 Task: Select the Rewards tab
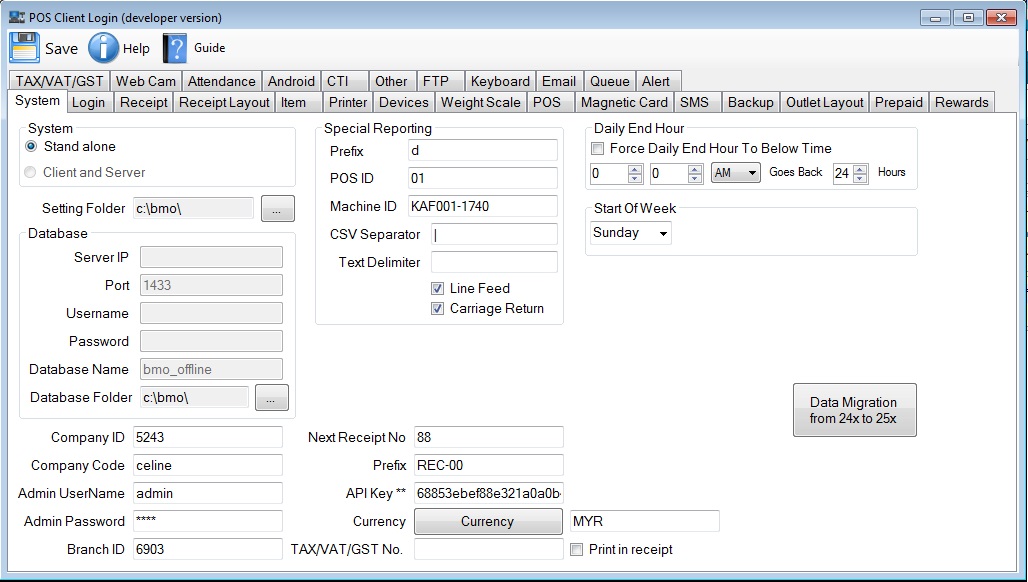tap(962, 102)
